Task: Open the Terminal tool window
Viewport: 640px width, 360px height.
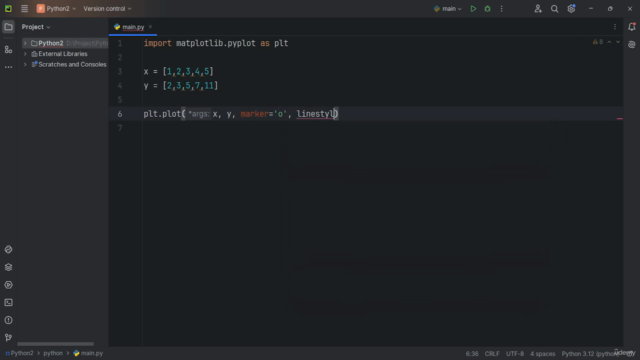Action: [x=8, y=302]
